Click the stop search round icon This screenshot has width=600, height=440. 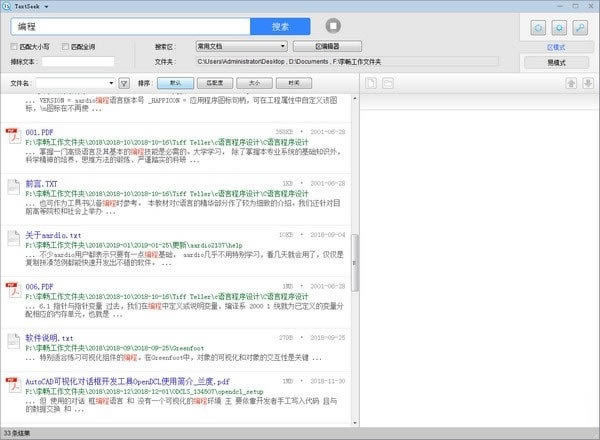point(333,26)
